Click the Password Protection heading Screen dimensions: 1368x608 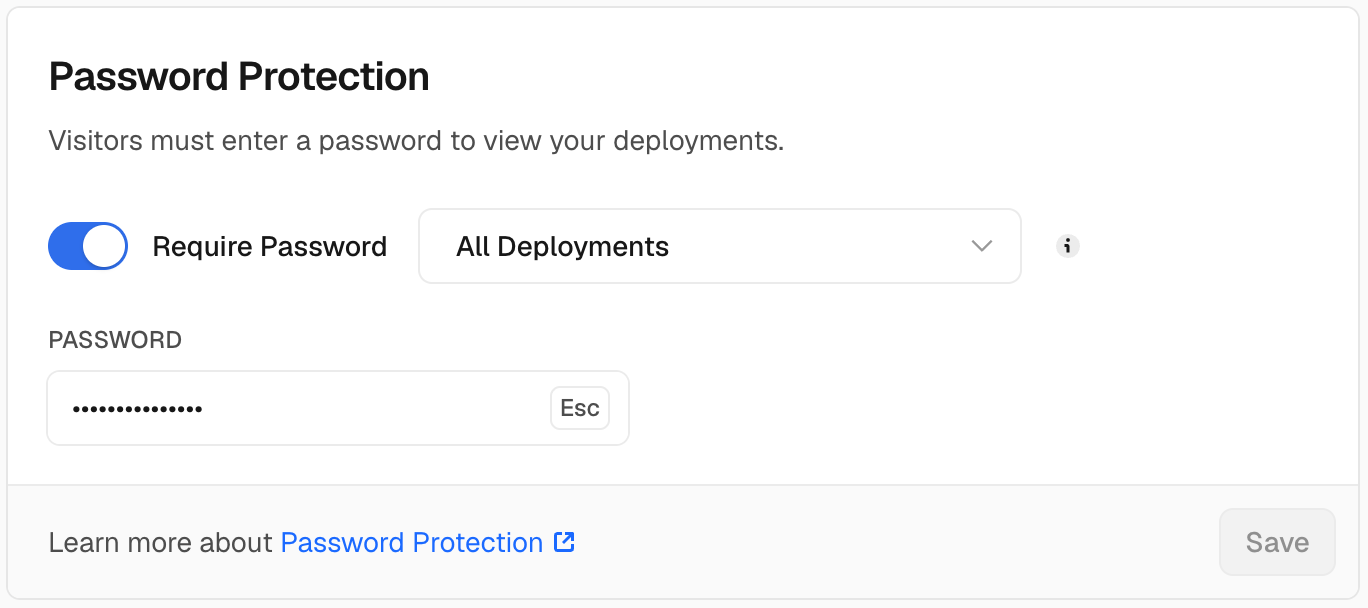tap(239, 77)
